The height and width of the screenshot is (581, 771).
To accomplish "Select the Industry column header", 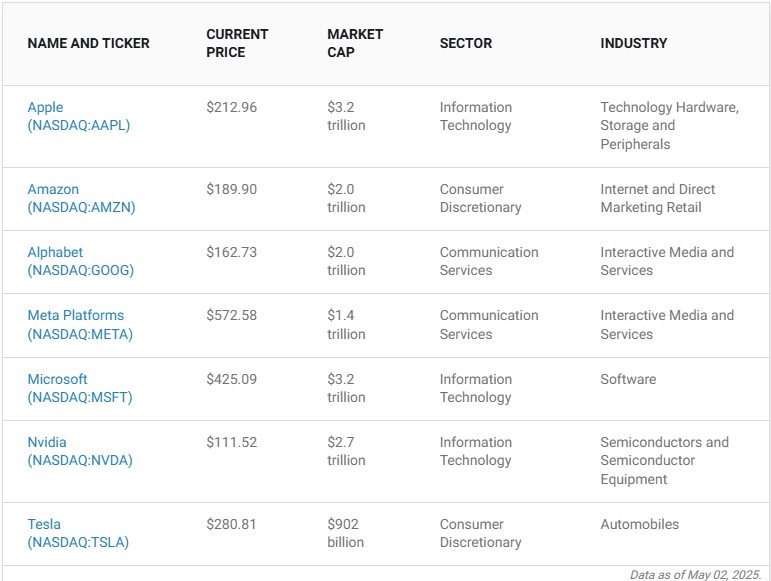I will coord(634,44).
